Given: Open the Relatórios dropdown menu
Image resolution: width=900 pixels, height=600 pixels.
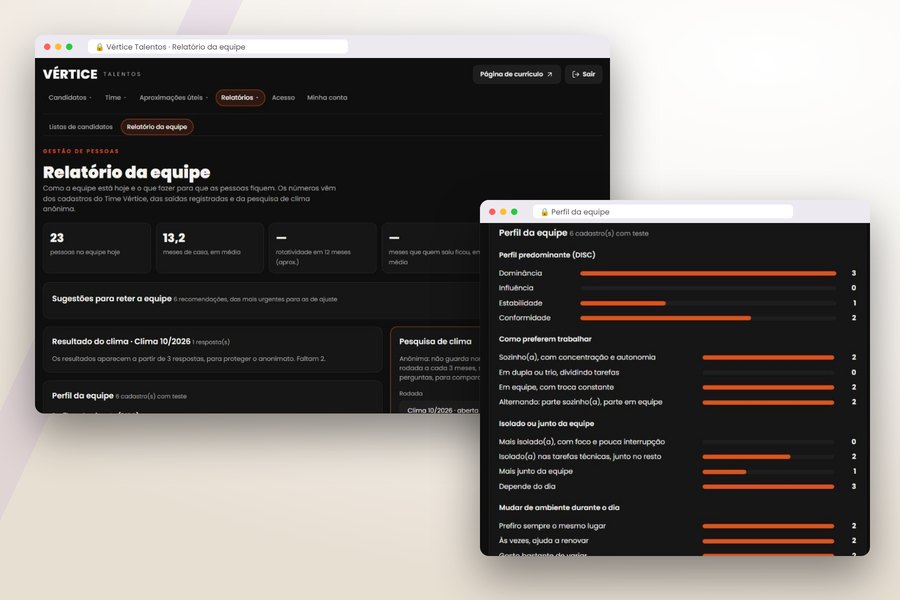Looking at the screenshot, I should (240, 98).
